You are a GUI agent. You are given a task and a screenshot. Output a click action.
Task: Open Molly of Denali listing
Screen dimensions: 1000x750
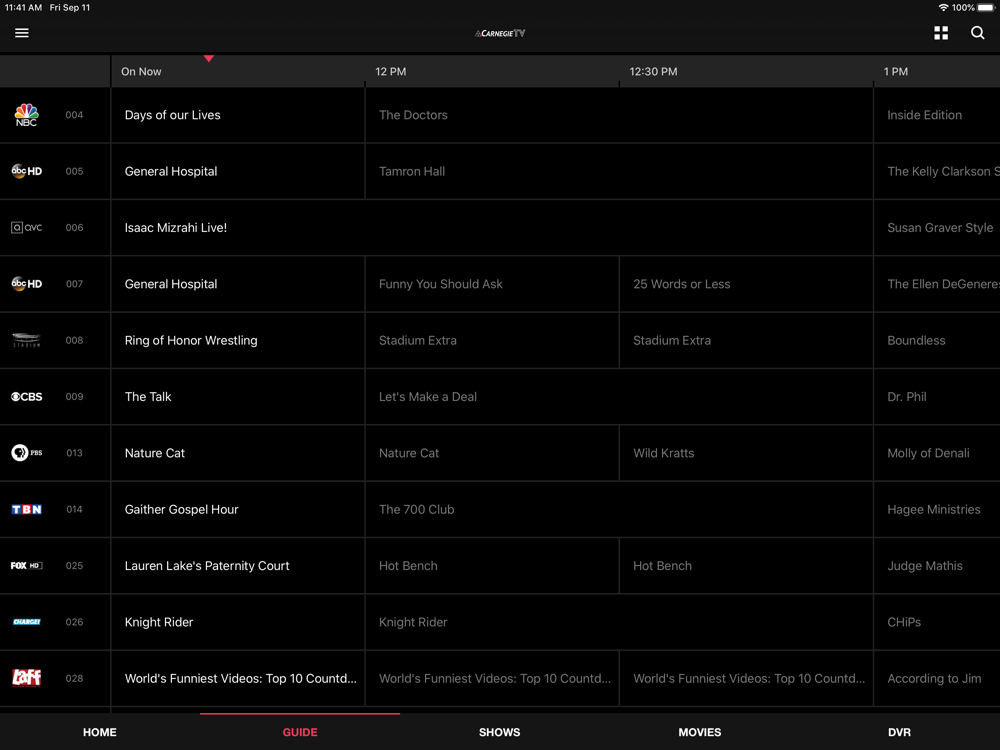point(937,453)
